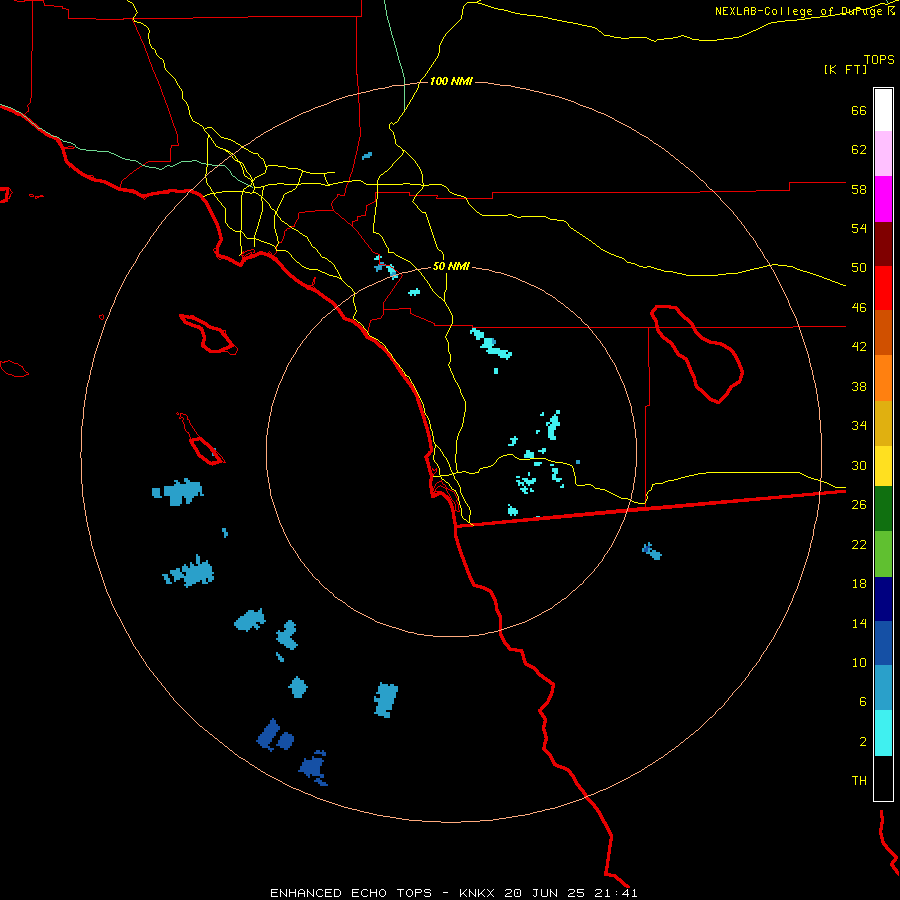
Task: Click the light blue legend swatch
Action: 883,688
